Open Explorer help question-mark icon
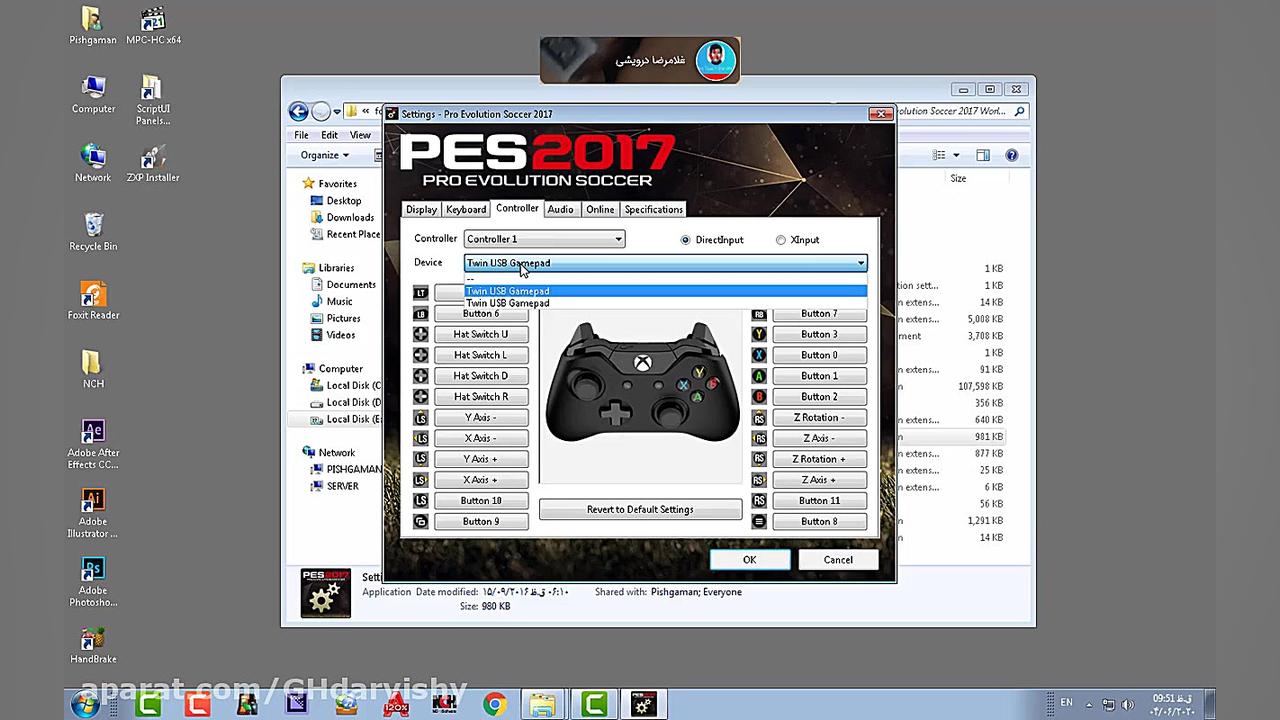Image resolution: width=1280 pixels, height=720 pixels. [x=1011, y=155]
